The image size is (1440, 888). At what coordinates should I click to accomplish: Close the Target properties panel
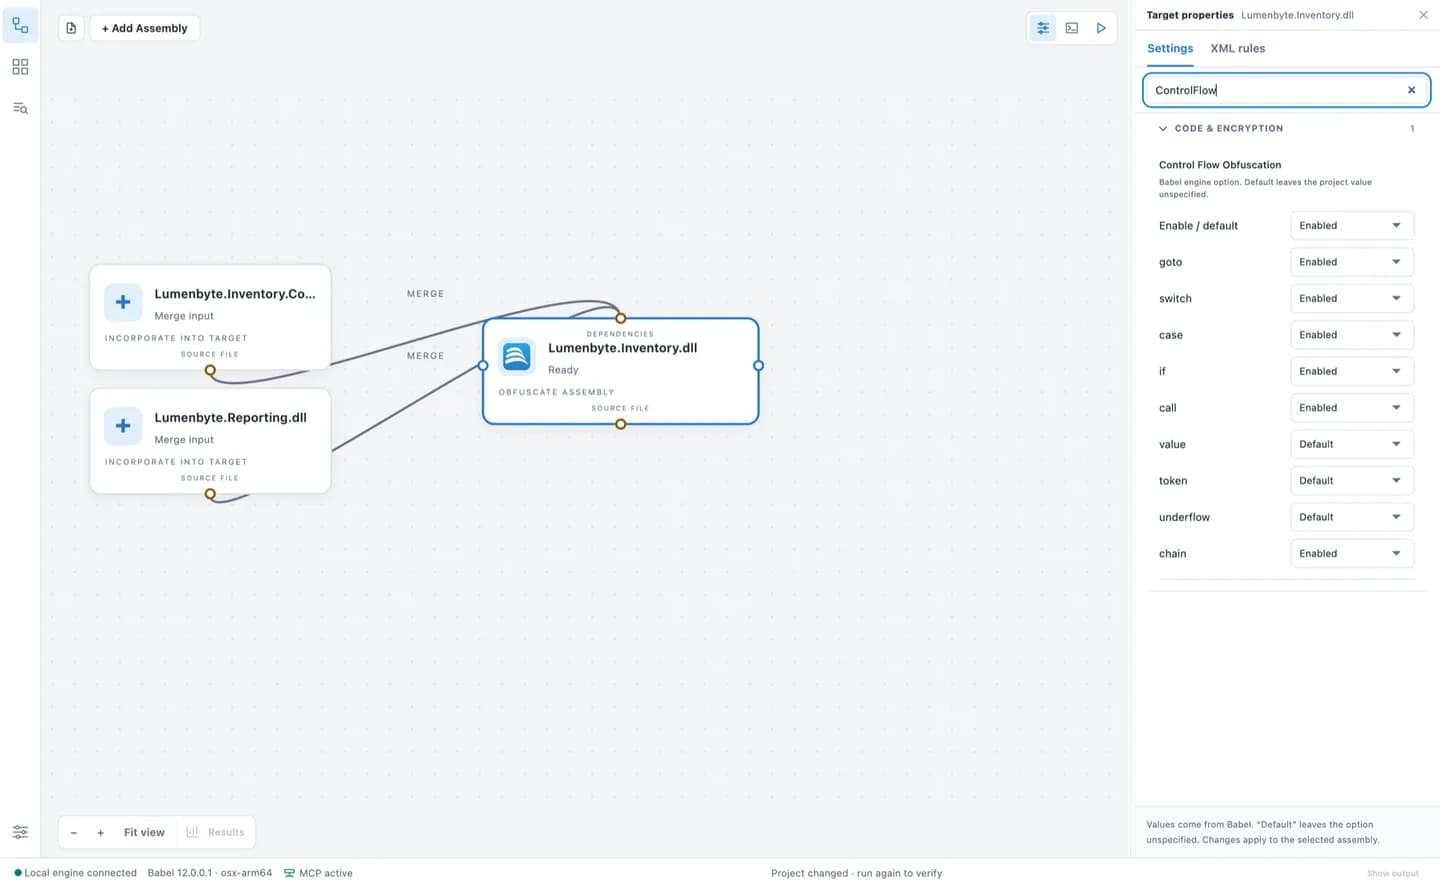click(x=1423, y=15)
